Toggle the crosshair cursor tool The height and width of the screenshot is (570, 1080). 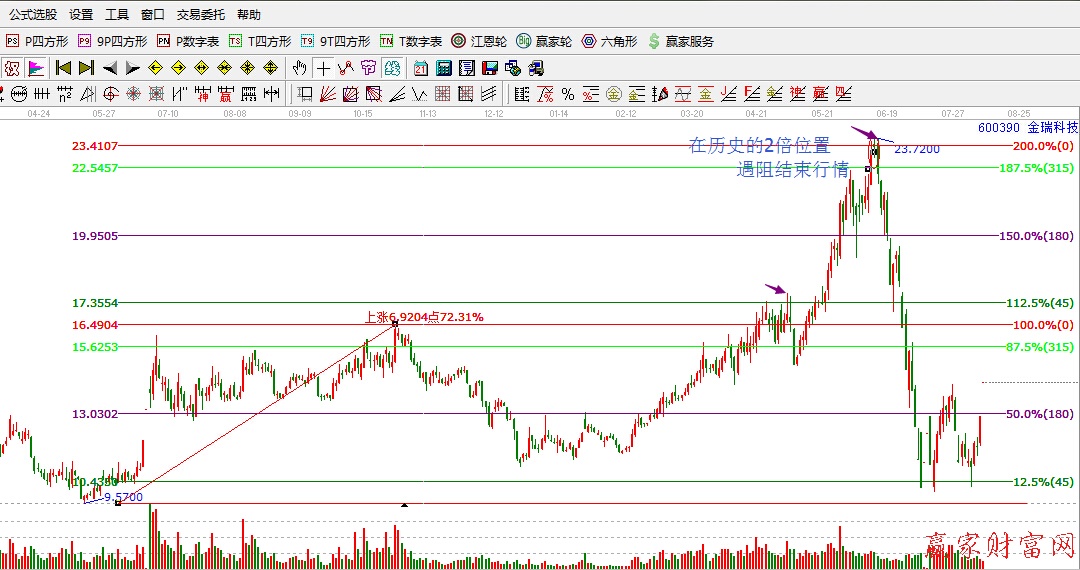323,68
